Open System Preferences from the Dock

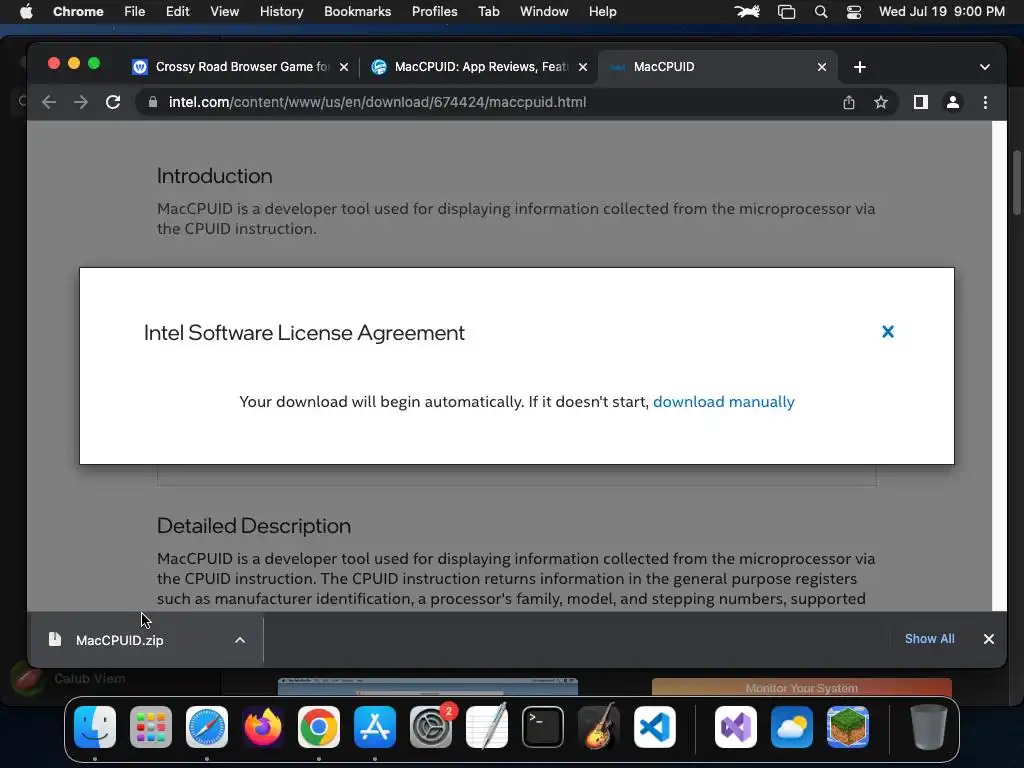coord(431,728)
